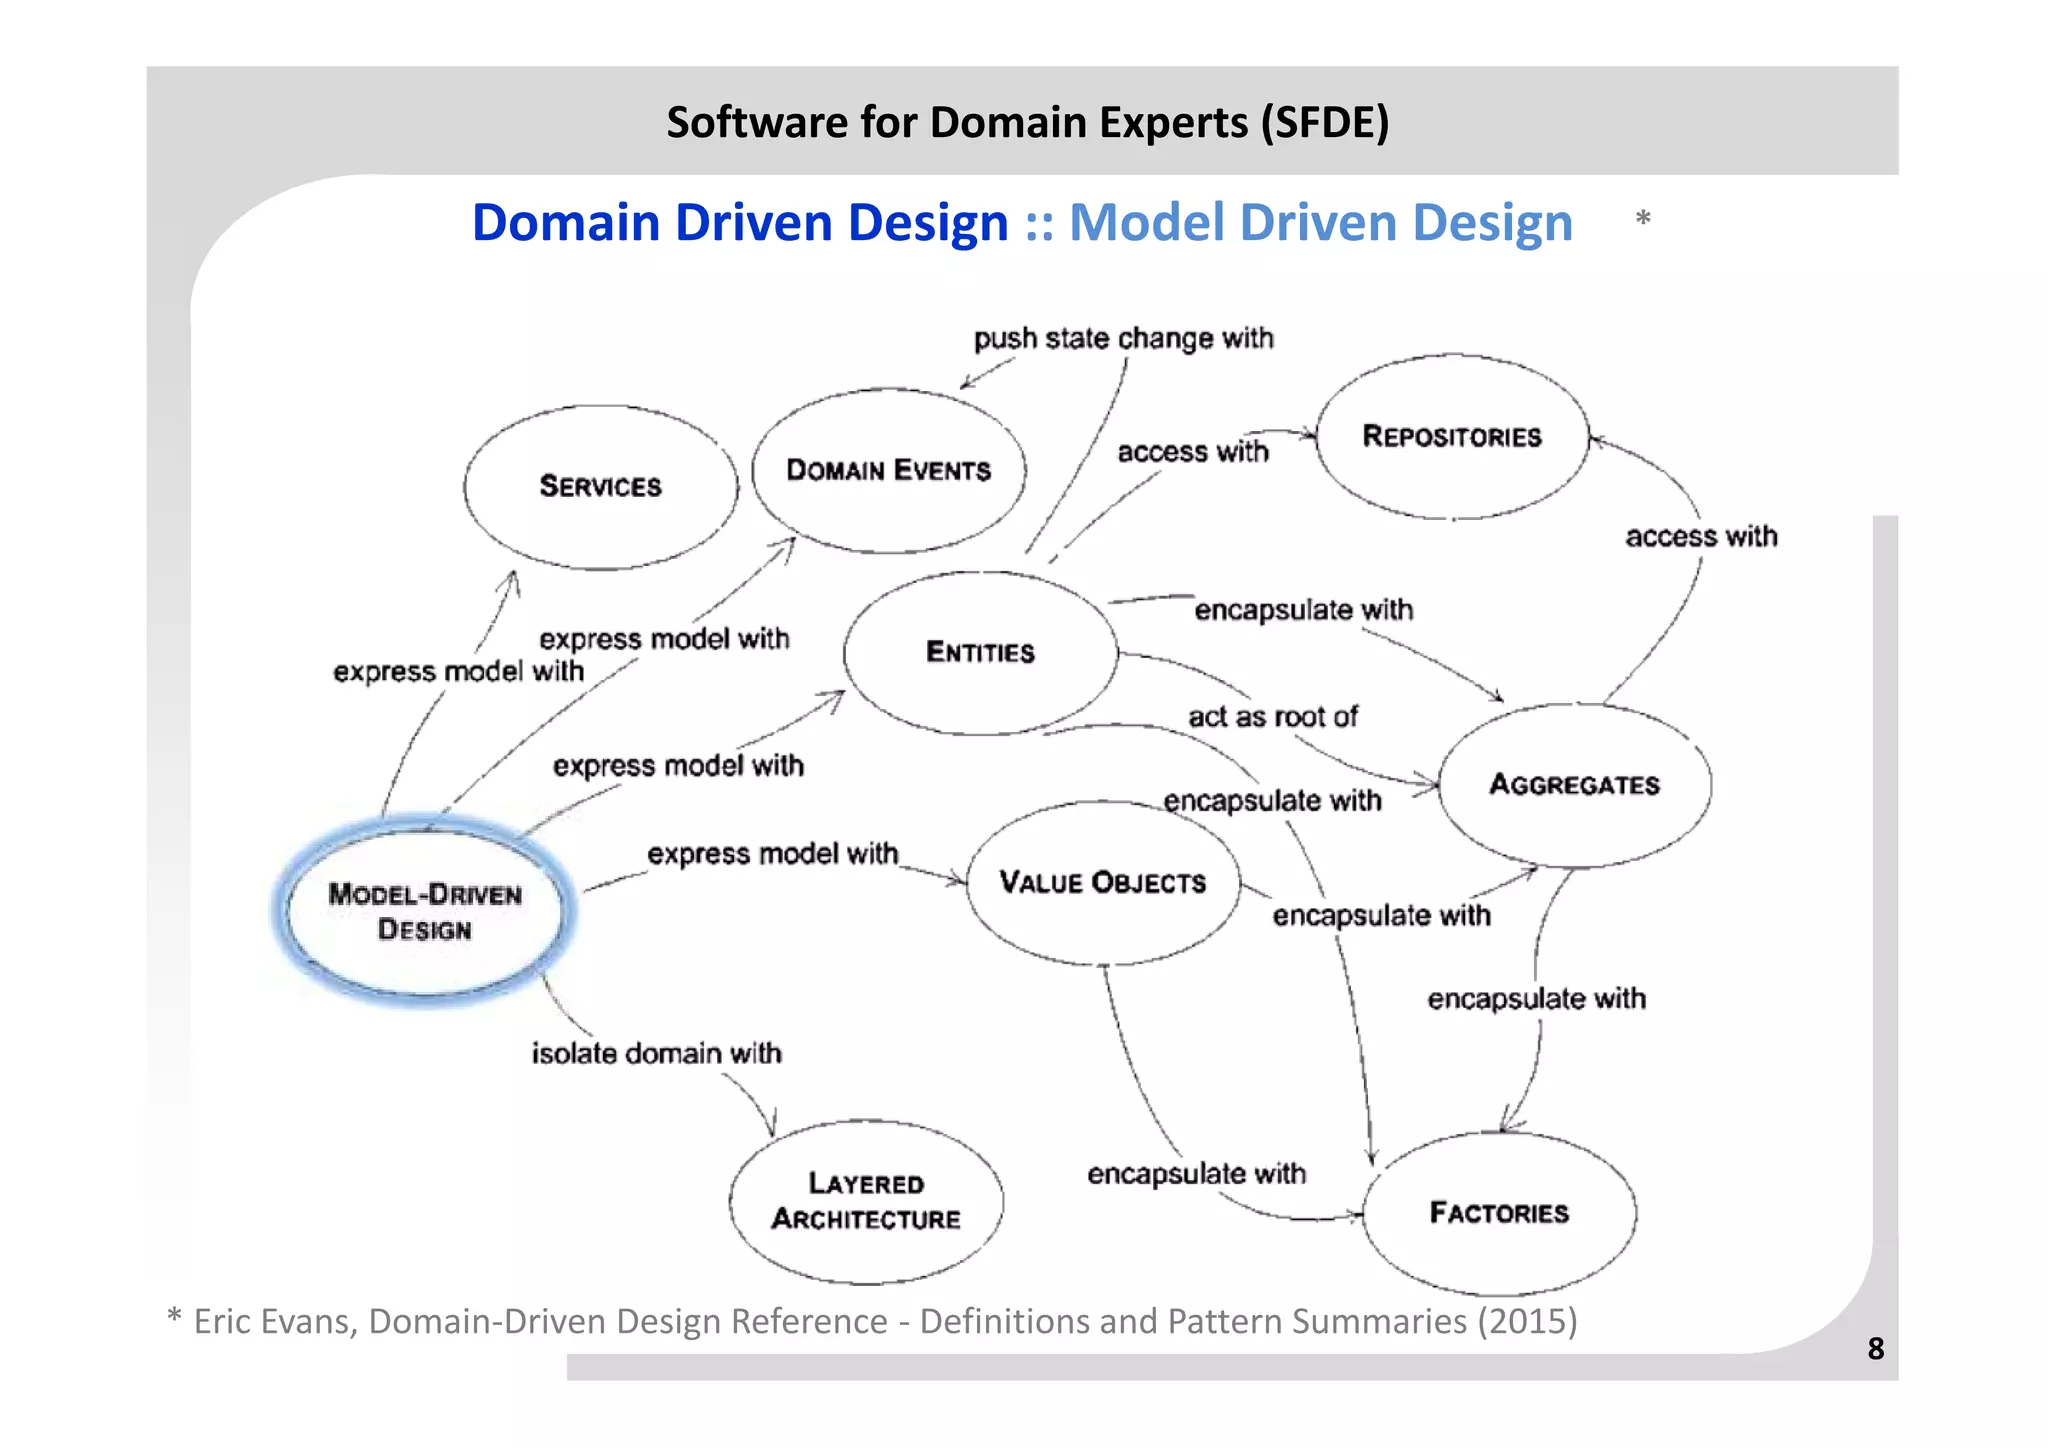Click 'express model with' label pointing to Entities
Image resolution: width=2048 pixels, height=1448 pixels.
click(x=678, y=766)
